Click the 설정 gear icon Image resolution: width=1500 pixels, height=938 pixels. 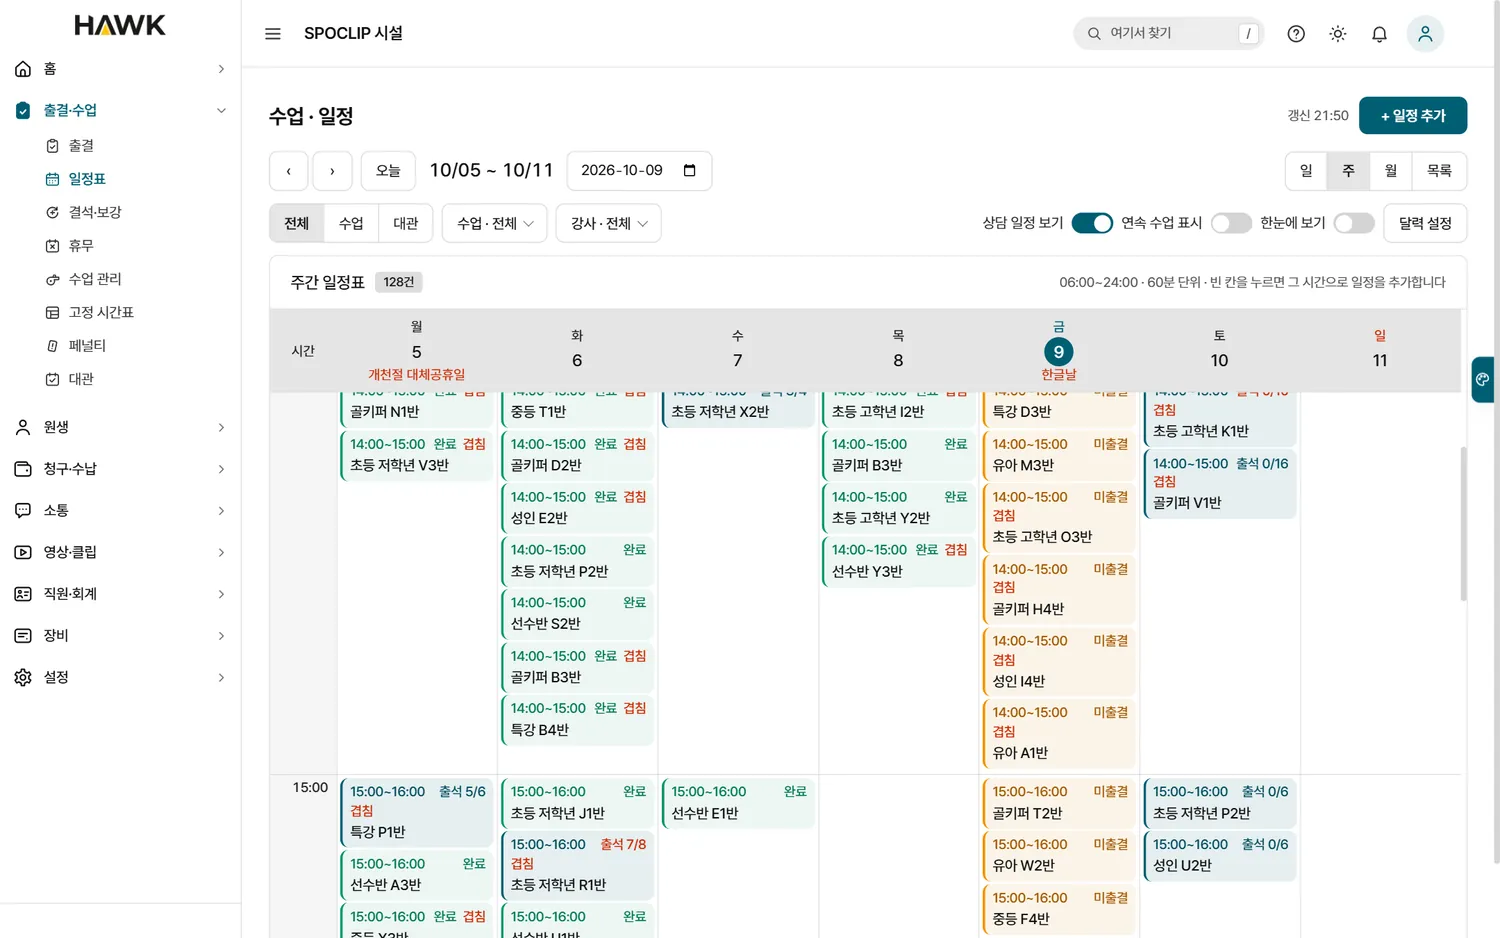(23, 677)
